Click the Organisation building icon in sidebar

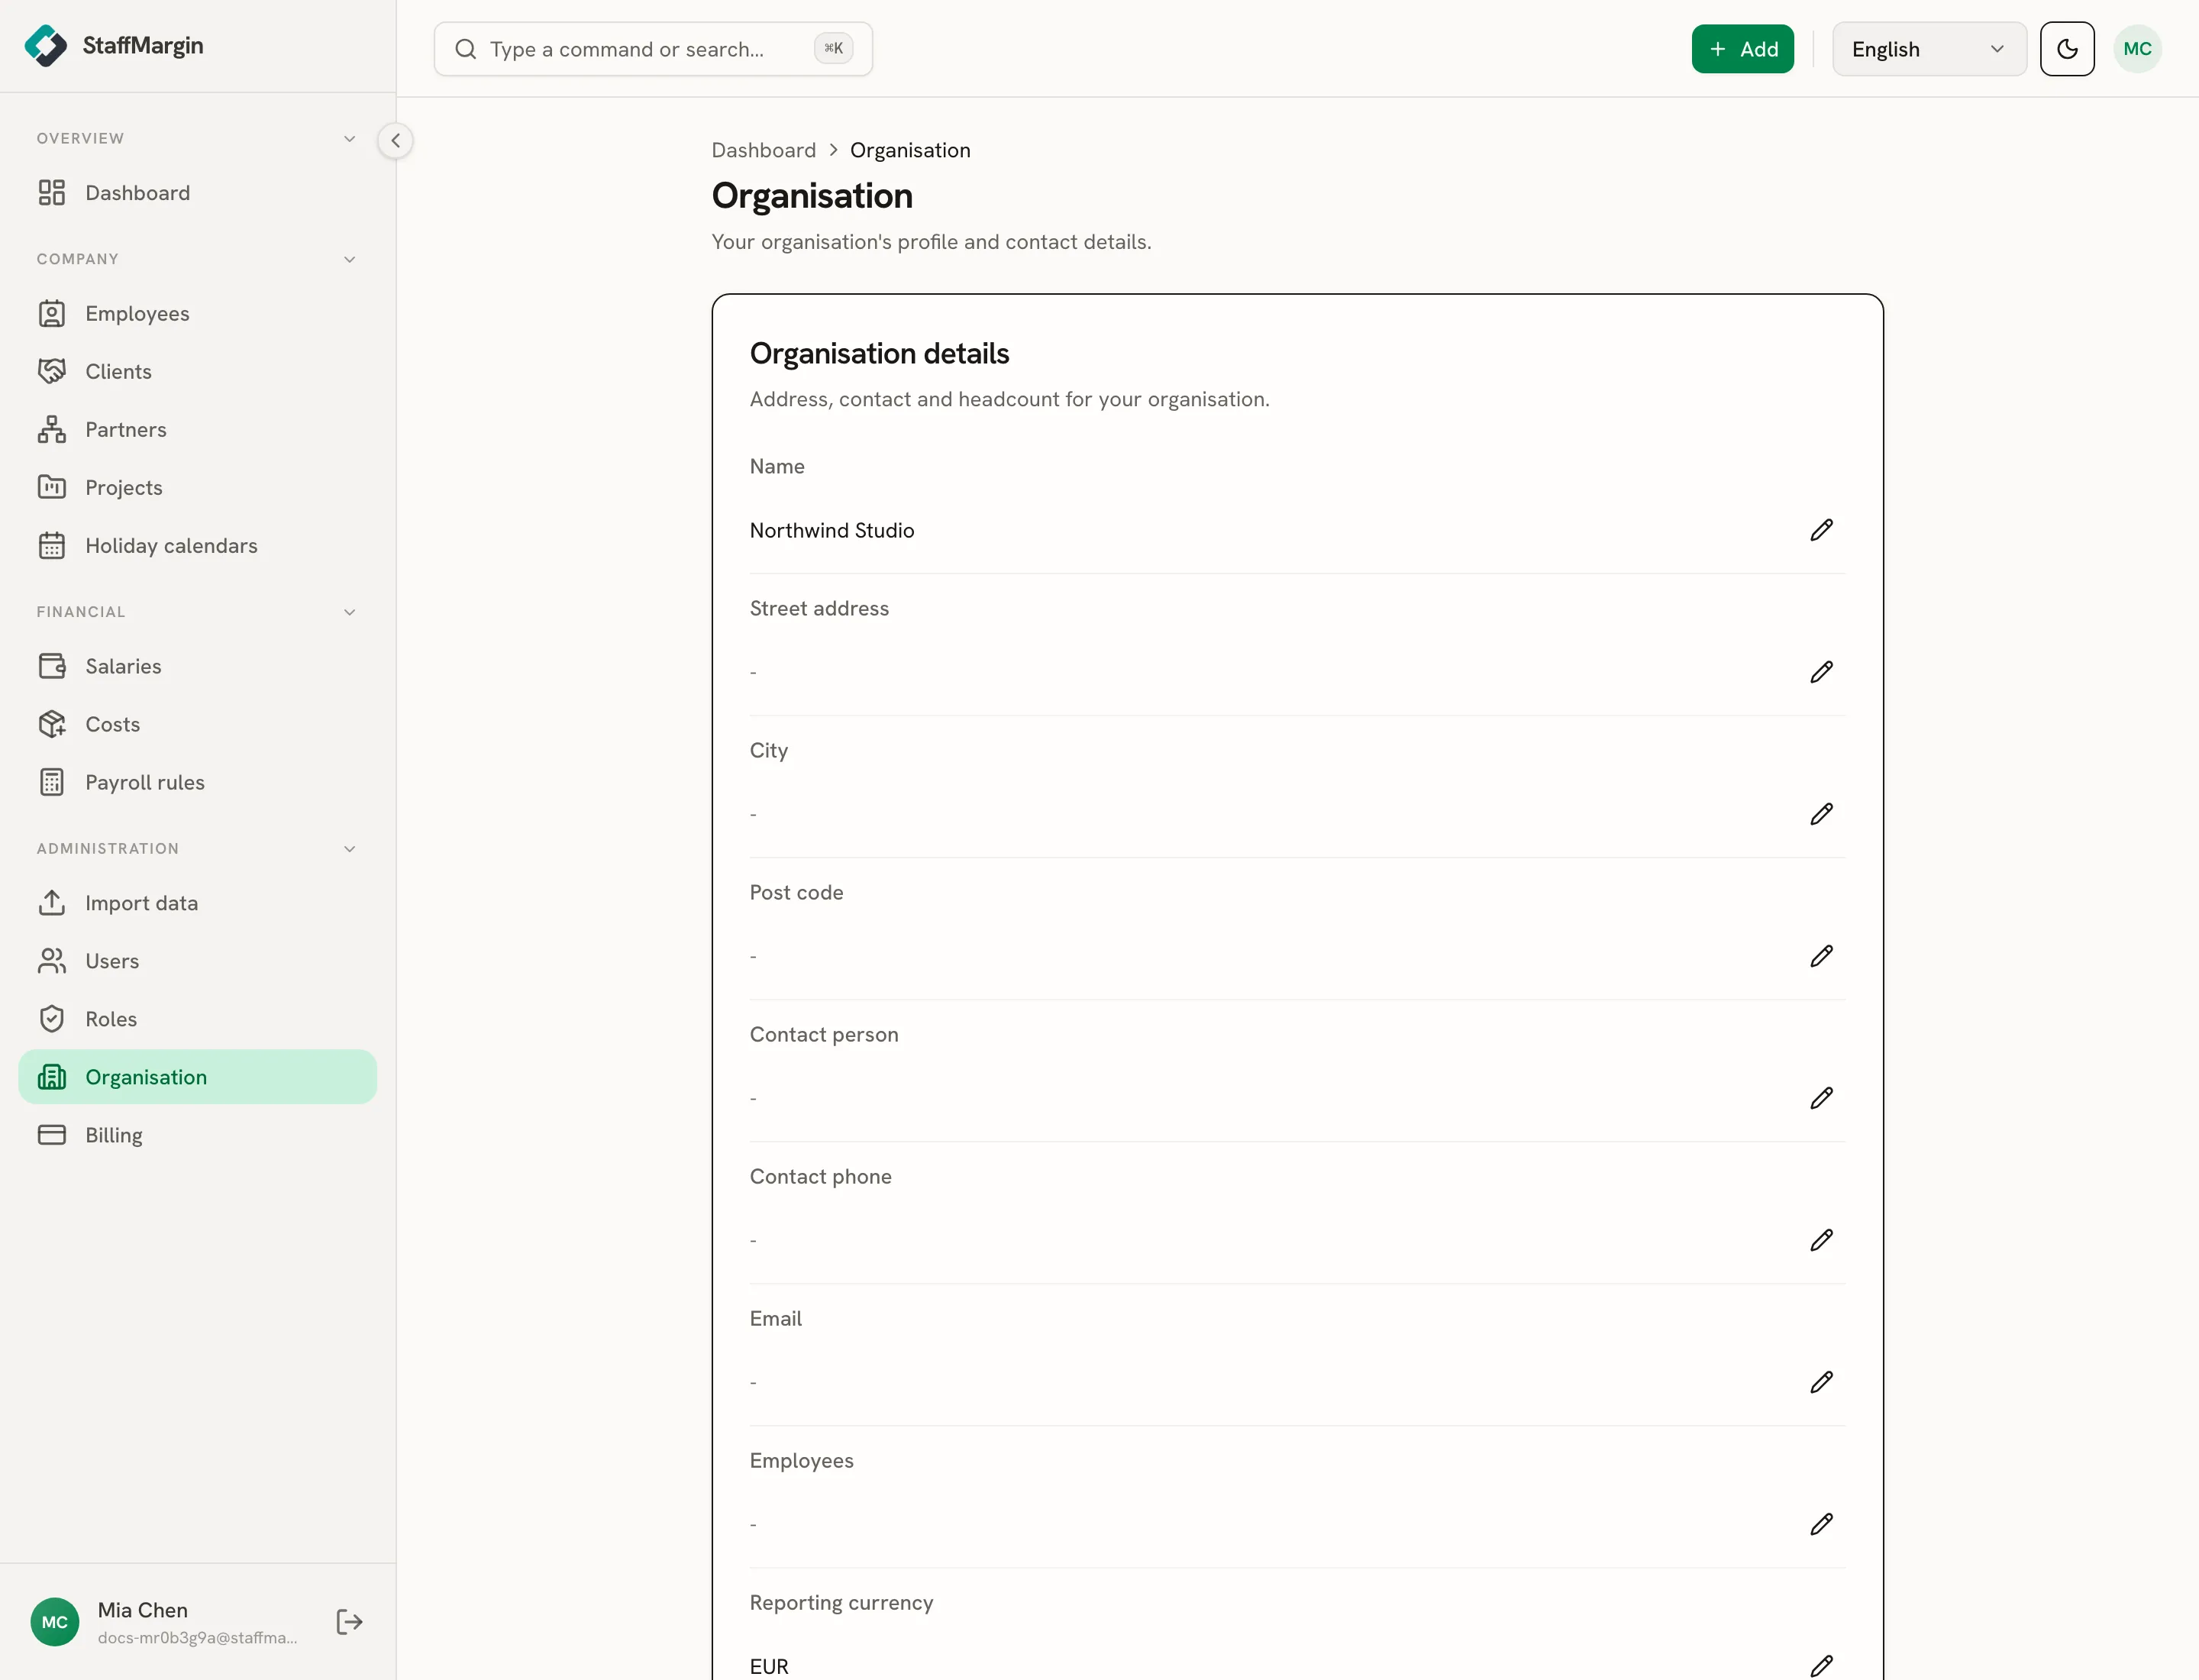point(52,1077)
